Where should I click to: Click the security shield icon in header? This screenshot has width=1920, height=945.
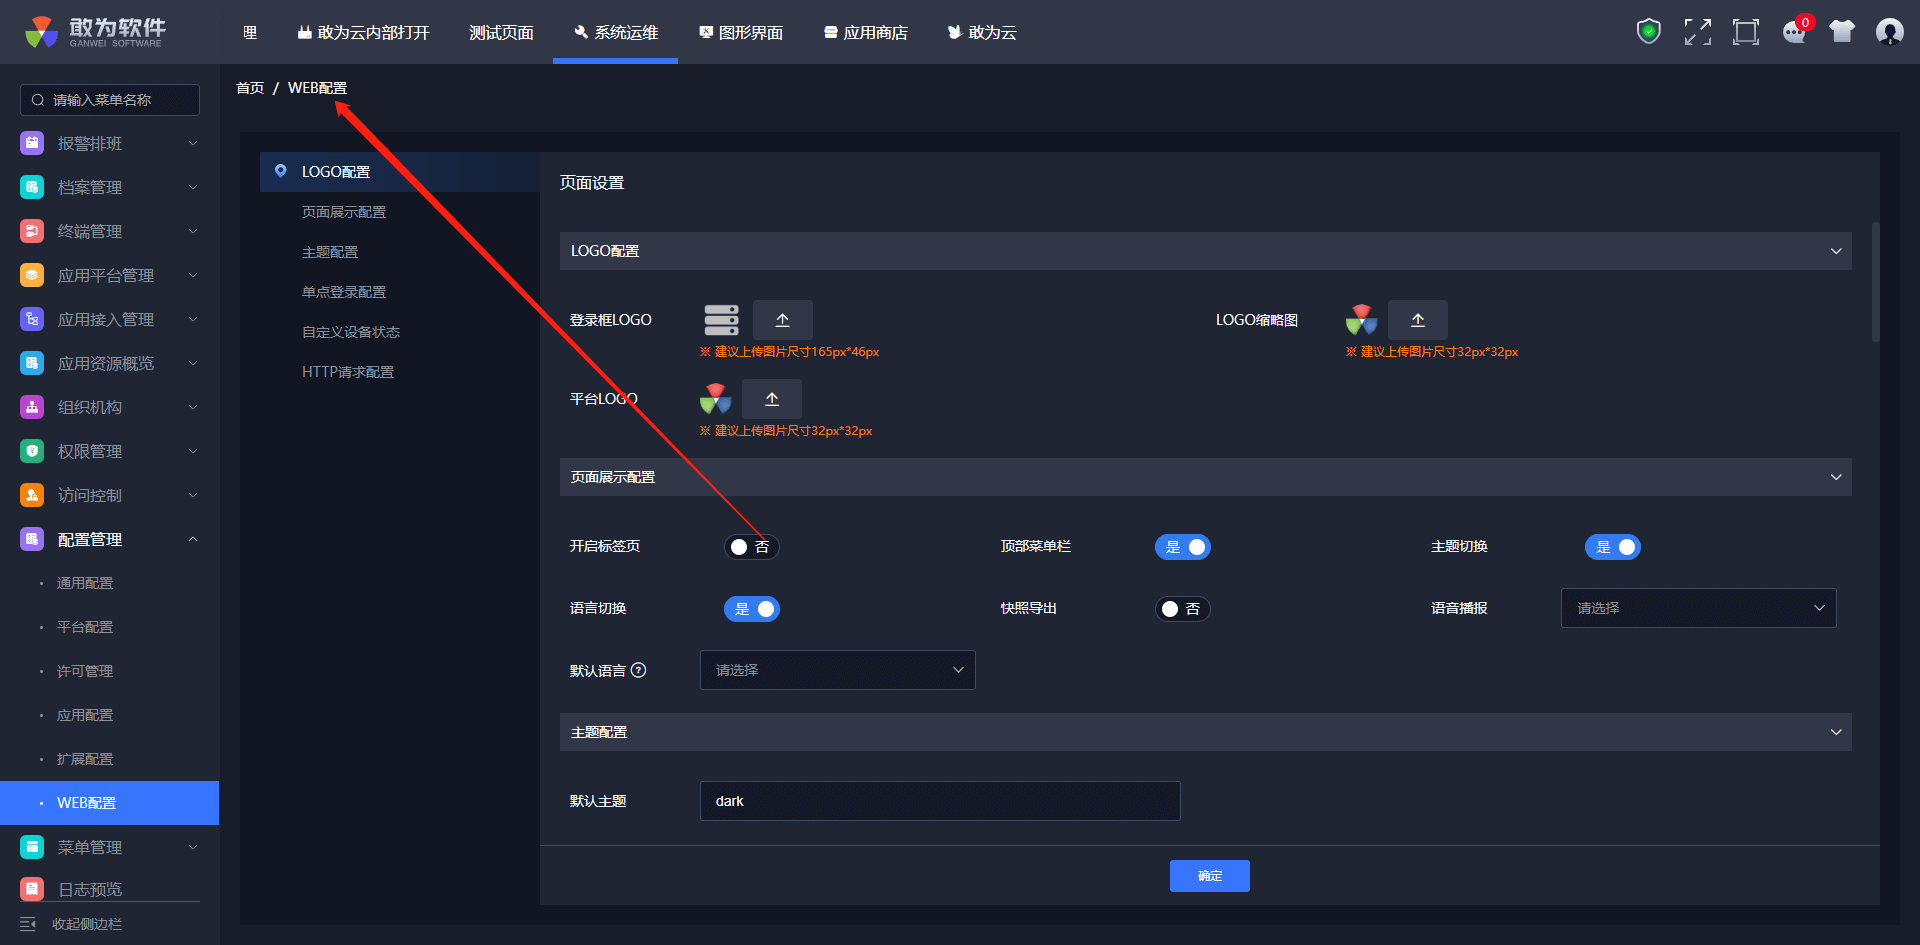pyautogui.click(x=1648, y=32)
